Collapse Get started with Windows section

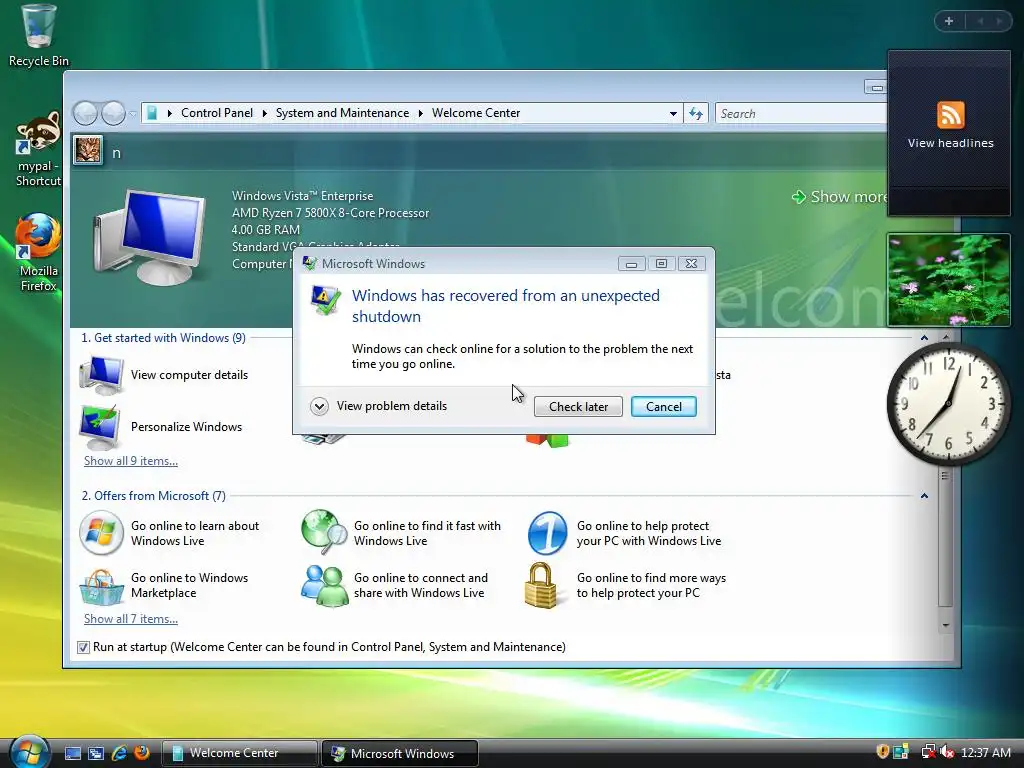click(x=924, y=338)
